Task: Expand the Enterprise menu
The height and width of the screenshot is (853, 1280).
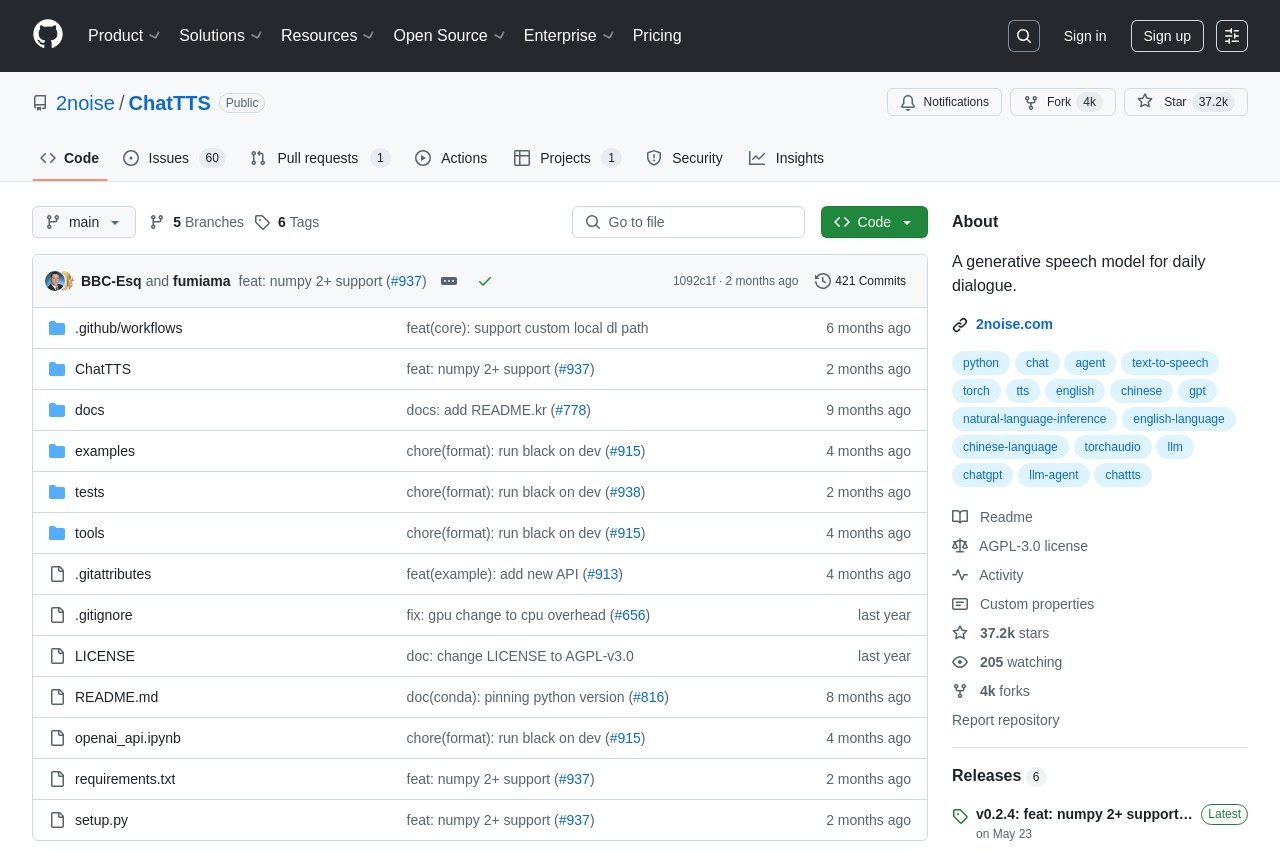Action: point(569,36)
